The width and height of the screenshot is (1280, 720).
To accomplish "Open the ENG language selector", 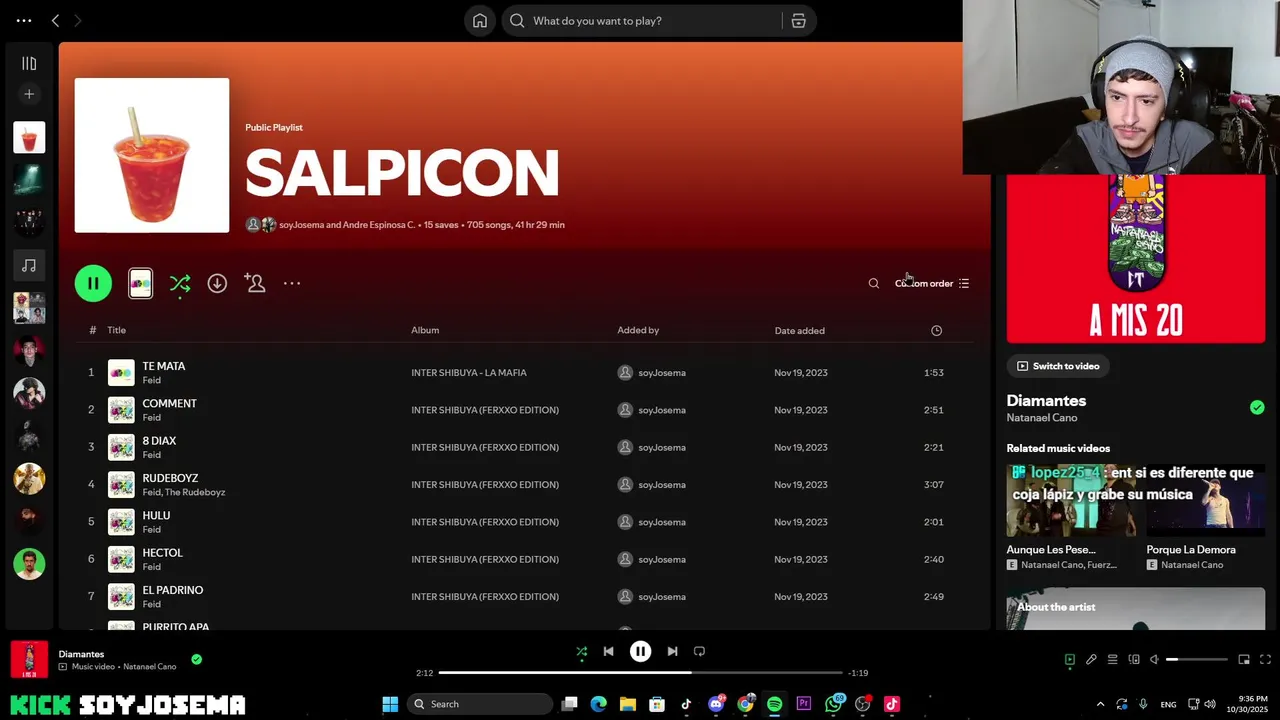I will tap(1168, 705).
